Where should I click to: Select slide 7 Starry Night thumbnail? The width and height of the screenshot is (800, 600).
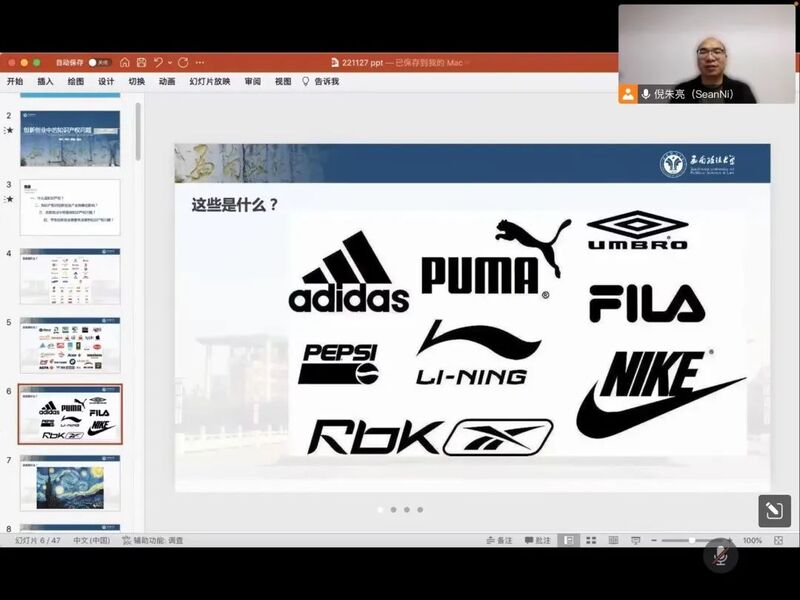pyautogui.click(x=70, y=483)
